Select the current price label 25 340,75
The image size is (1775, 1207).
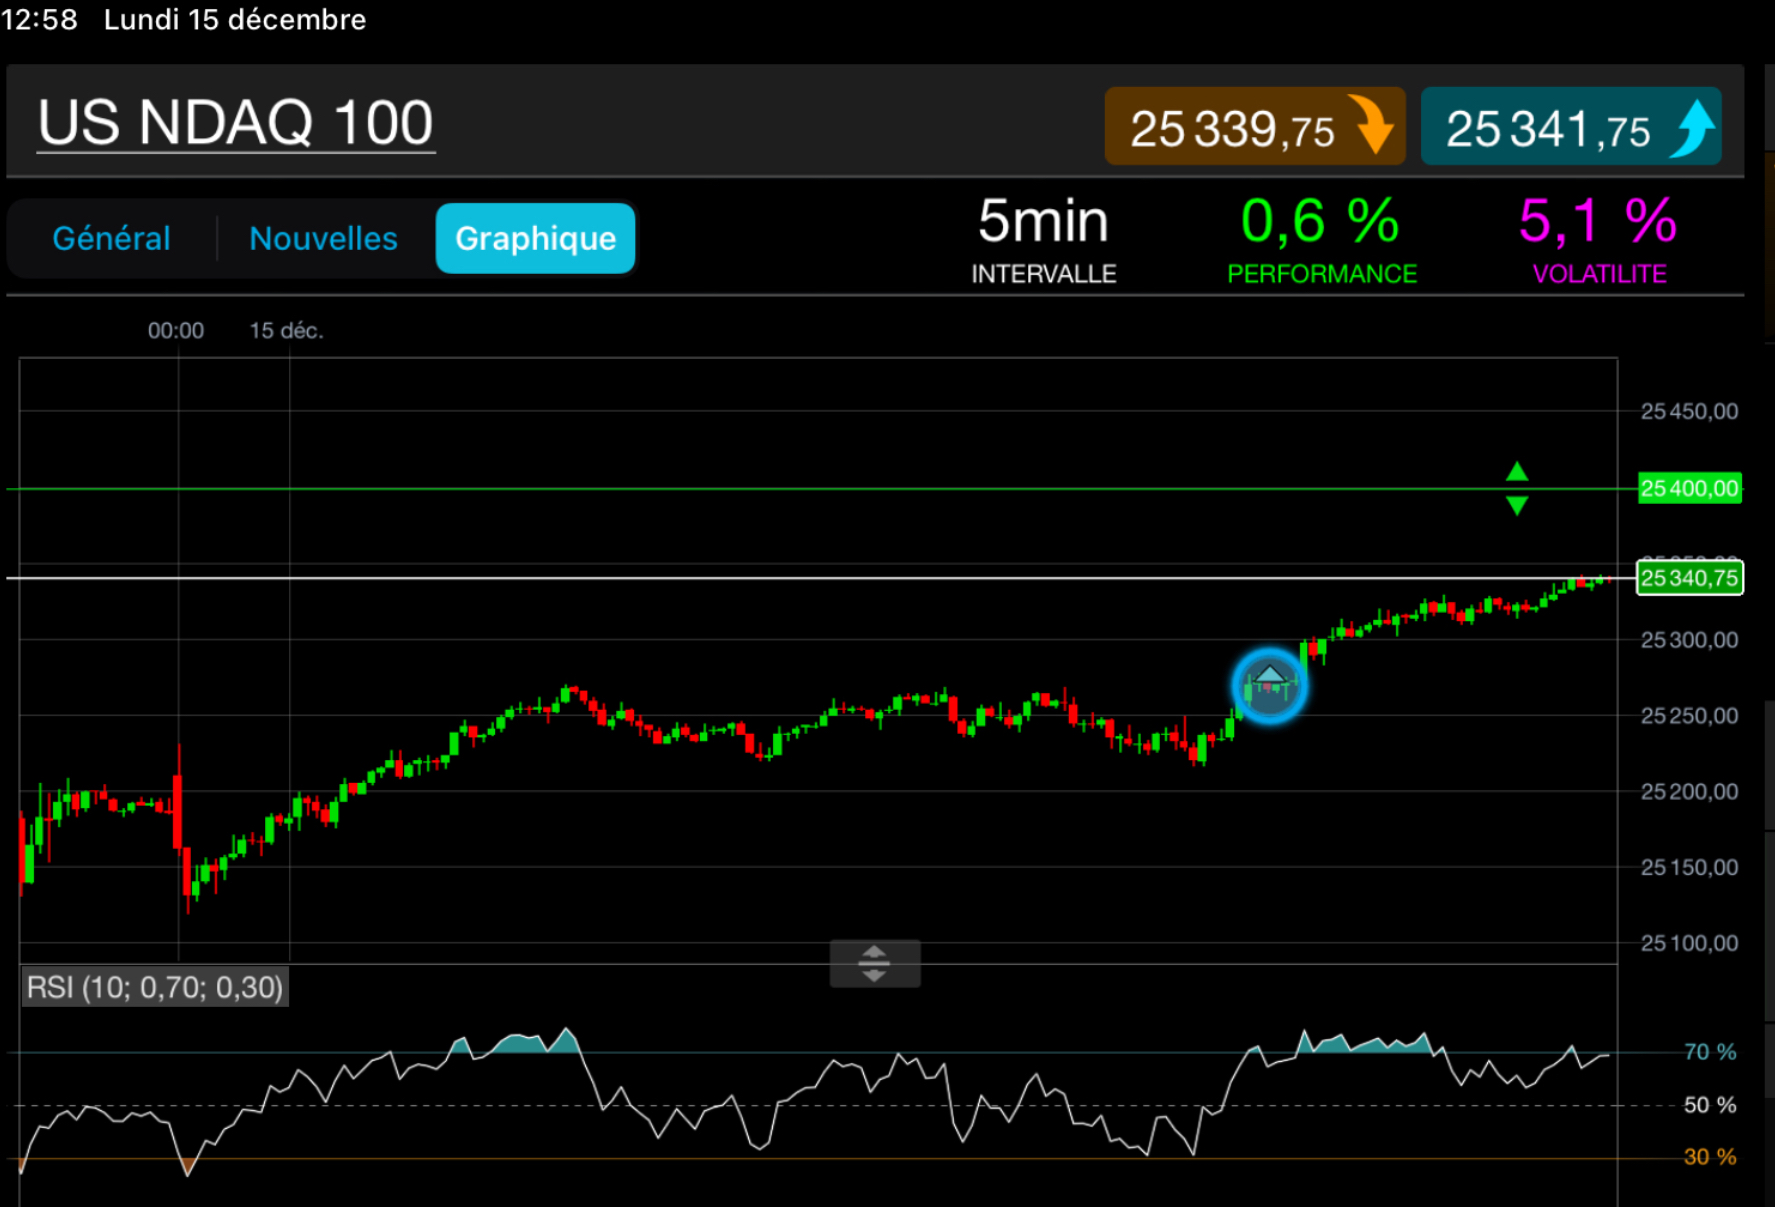pyautogui.click(x=1690, y=578)
